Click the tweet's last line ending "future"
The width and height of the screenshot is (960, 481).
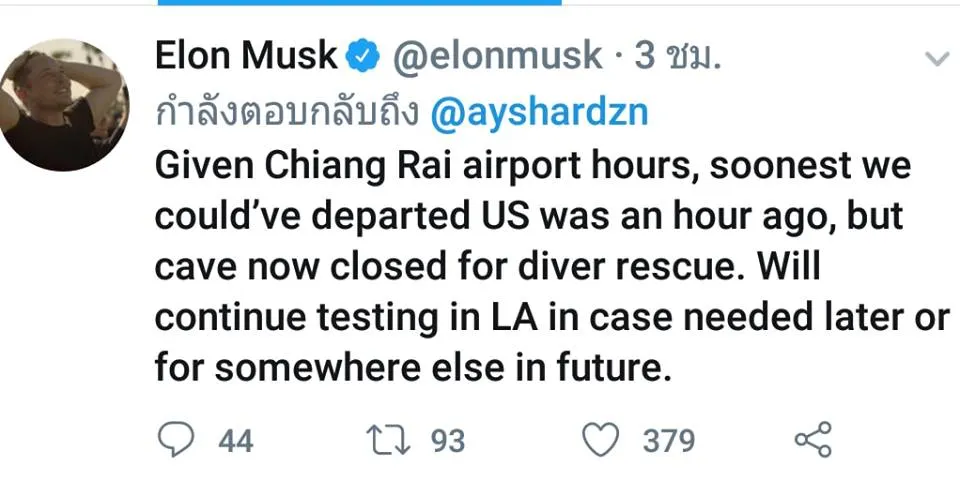click(410, 370)
